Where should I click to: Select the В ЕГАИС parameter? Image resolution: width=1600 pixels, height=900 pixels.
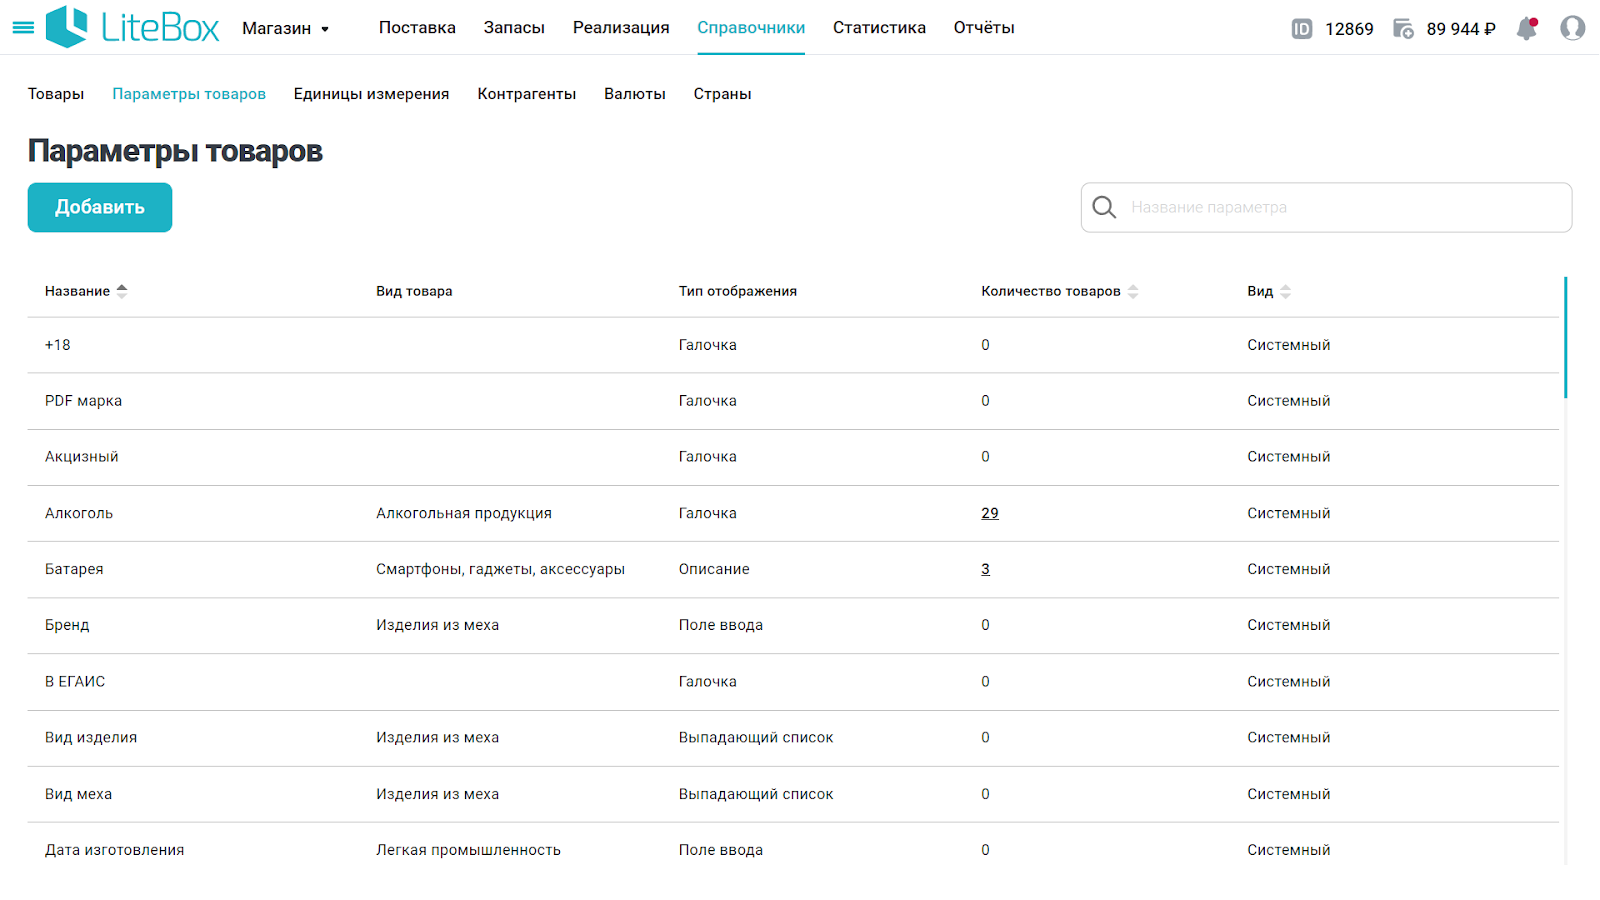tap(75, 681)
